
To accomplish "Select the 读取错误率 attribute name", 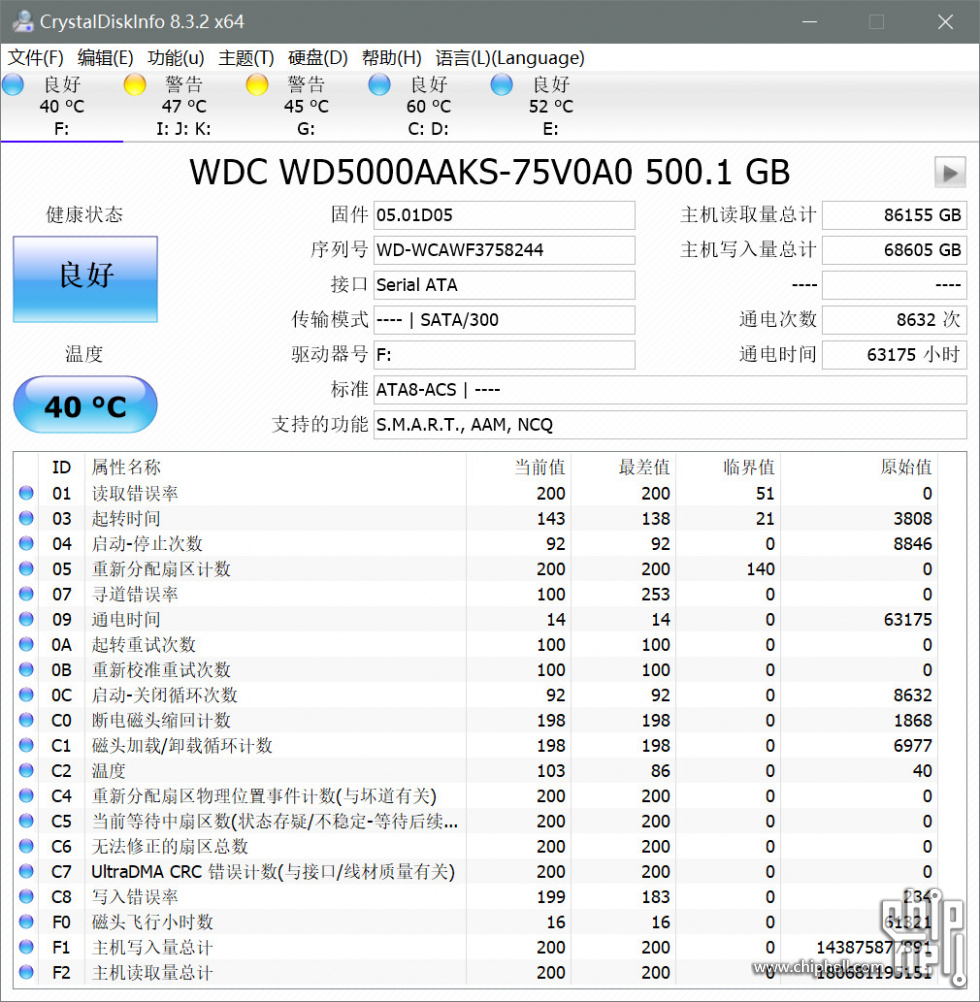I will 135,493.
